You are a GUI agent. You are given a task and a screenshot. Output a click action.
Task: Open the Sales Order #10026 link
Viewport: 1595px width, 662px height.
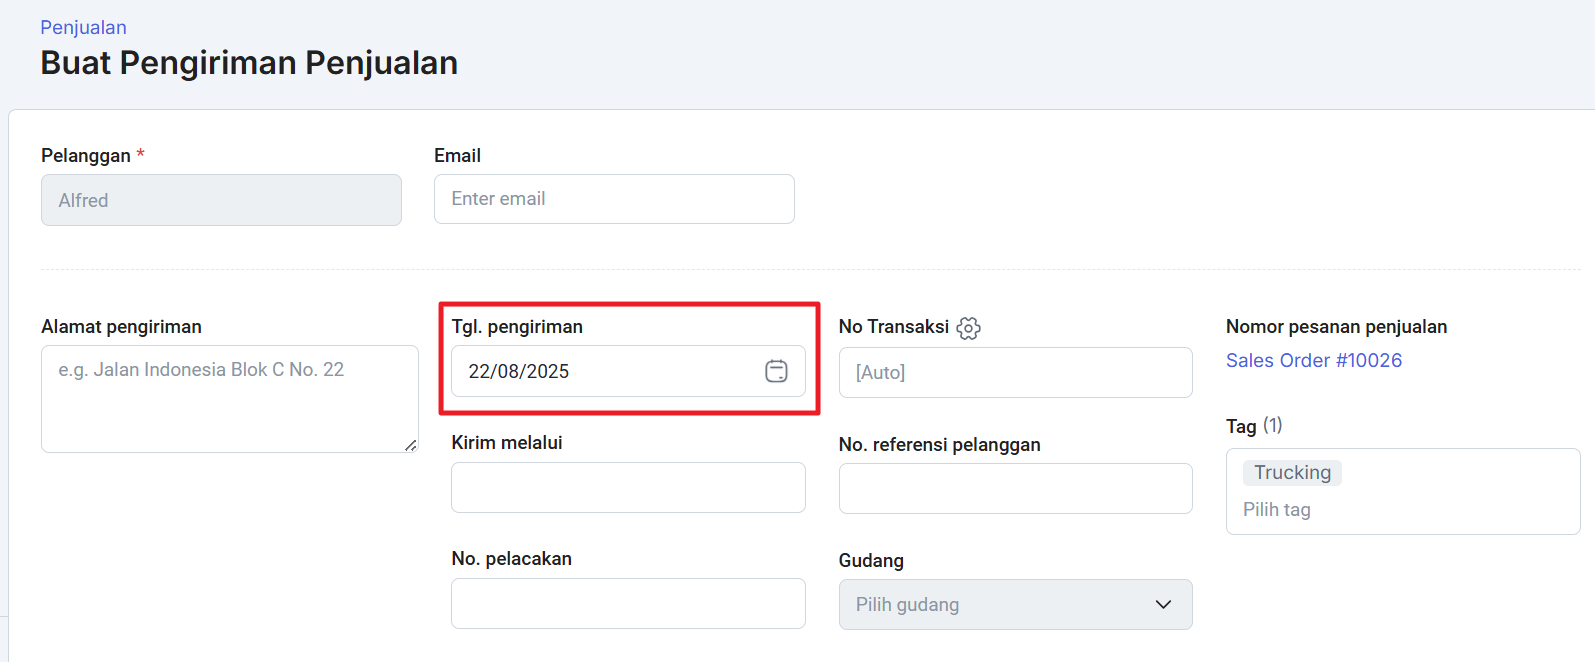coord(1313,360)
